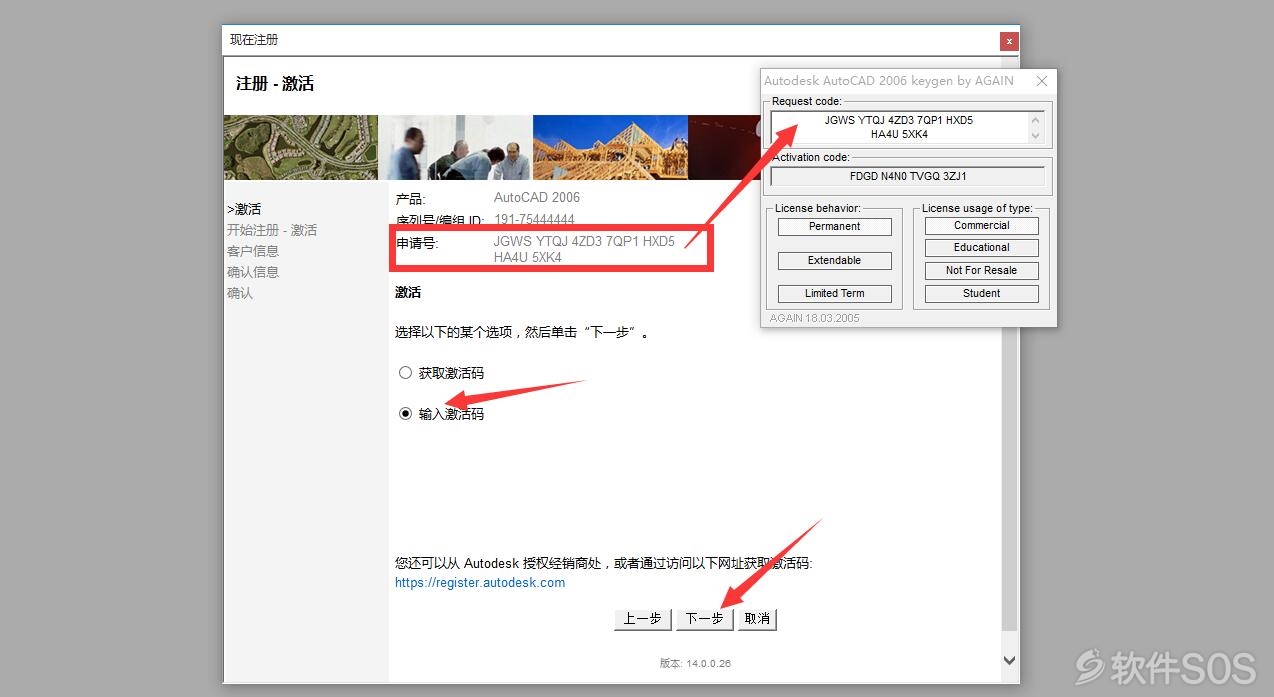Screen dimensions: 1274x697
Task: Click the 申请号 request code value text
Action: point(584,249)
